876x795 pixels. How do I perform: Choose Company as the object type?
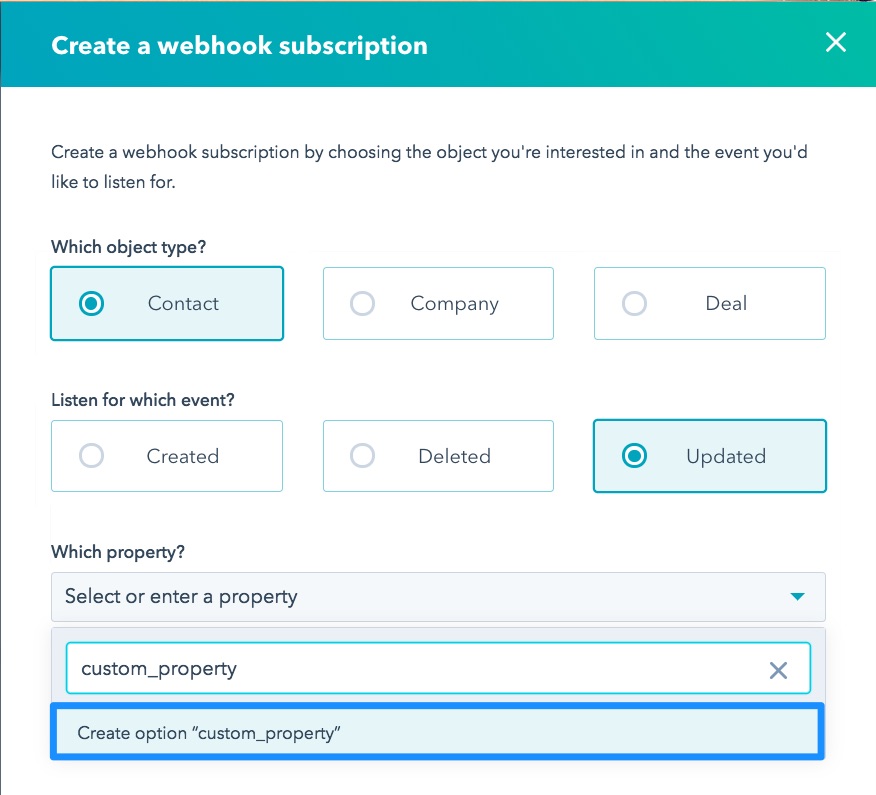pyautogui.click(x=438, y=303)
